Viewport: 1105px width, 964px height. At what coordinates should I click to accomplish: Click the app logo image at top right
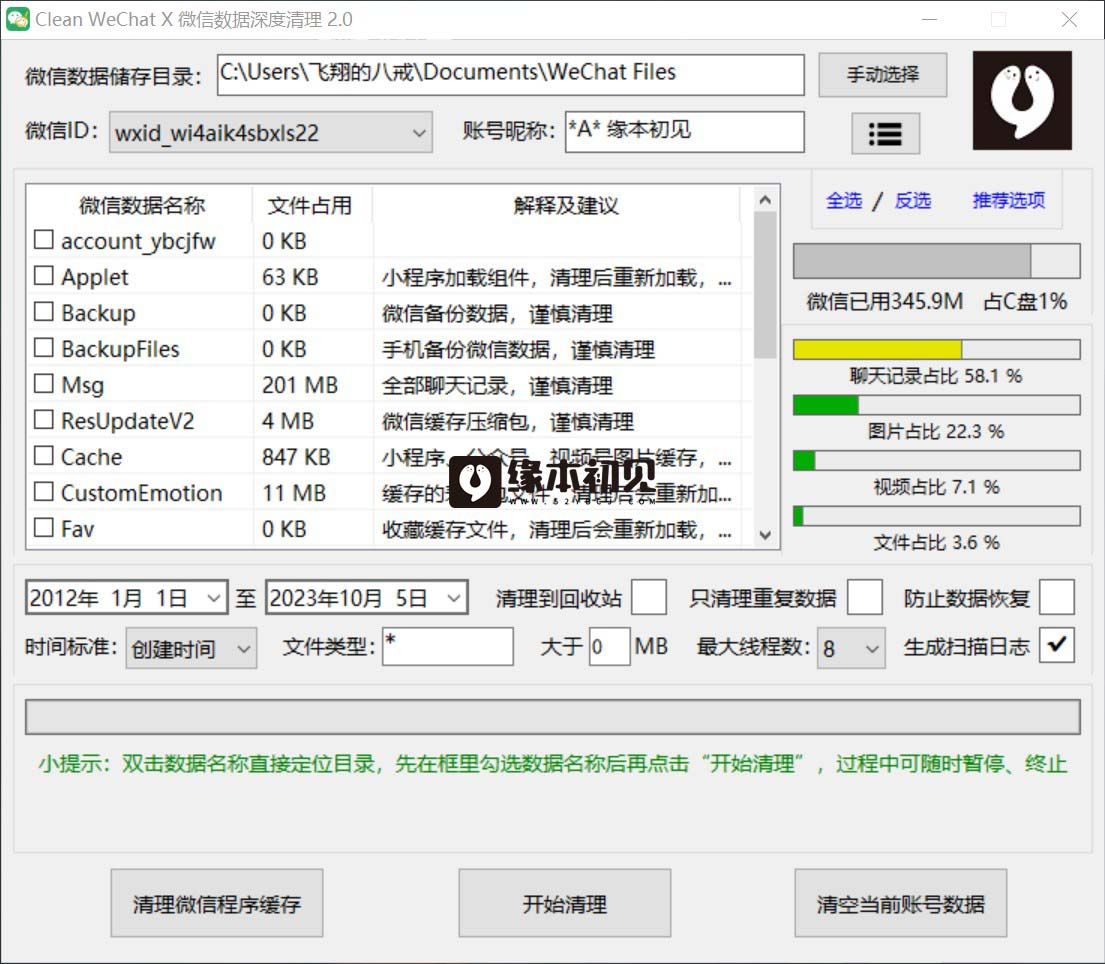click(x=1022, y=100)
